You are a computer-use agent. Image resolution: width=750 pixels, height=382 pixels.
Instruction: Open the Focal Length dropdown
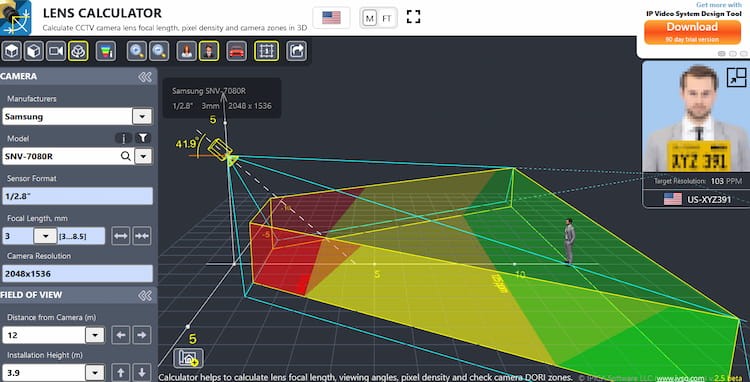pos(46,236)
